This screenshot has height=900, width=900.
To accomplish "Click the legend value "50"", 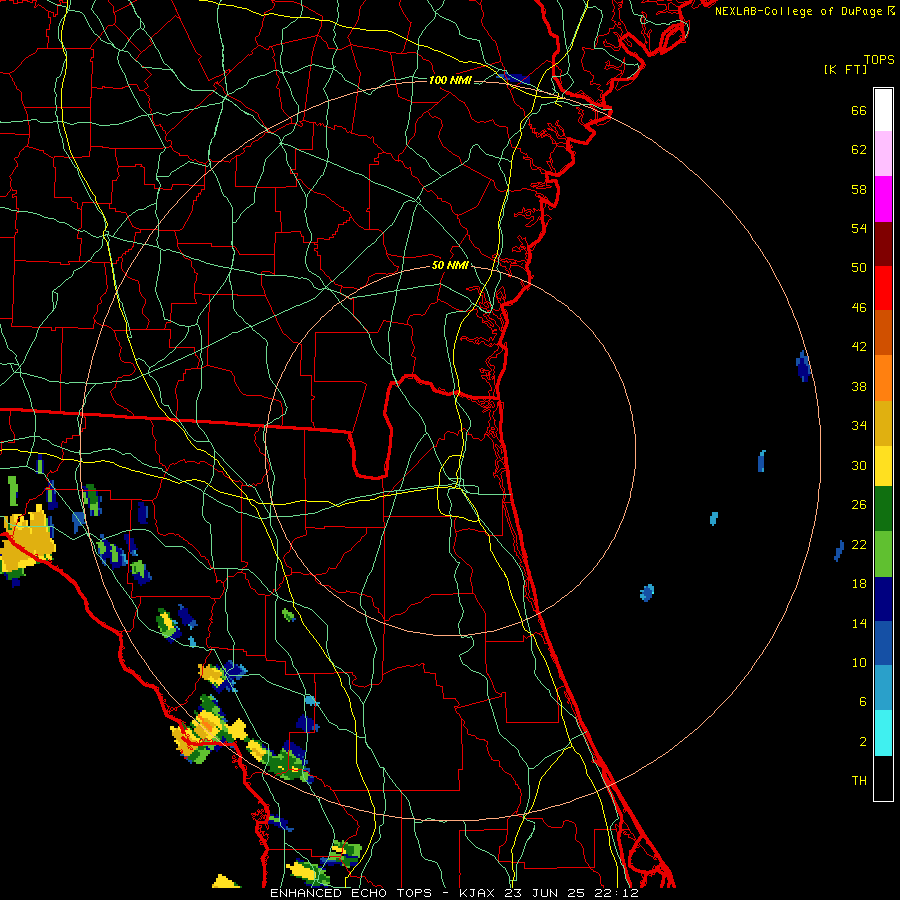I will click(859, 268).
